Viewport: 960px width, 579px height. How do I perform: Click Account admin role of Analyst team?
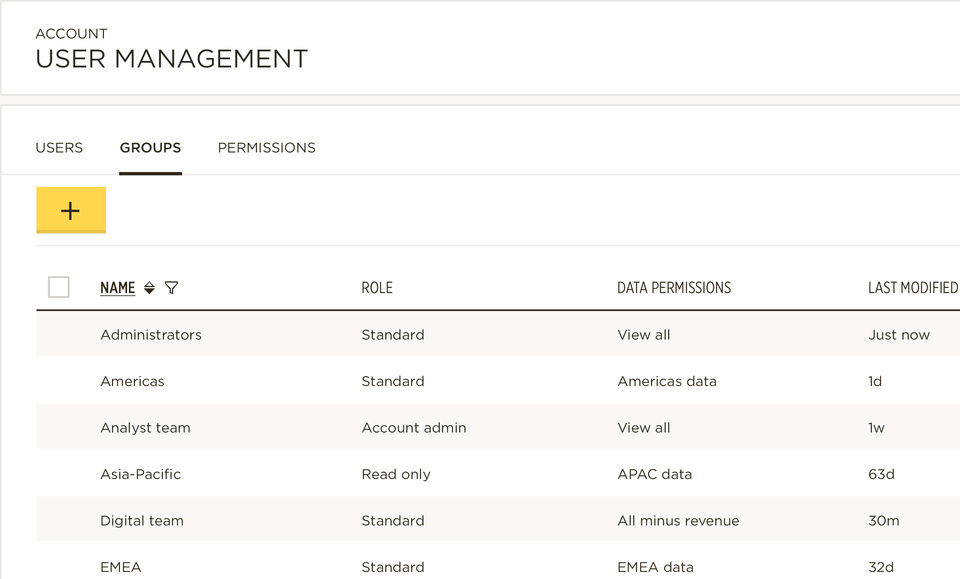(x=414, y=428)
